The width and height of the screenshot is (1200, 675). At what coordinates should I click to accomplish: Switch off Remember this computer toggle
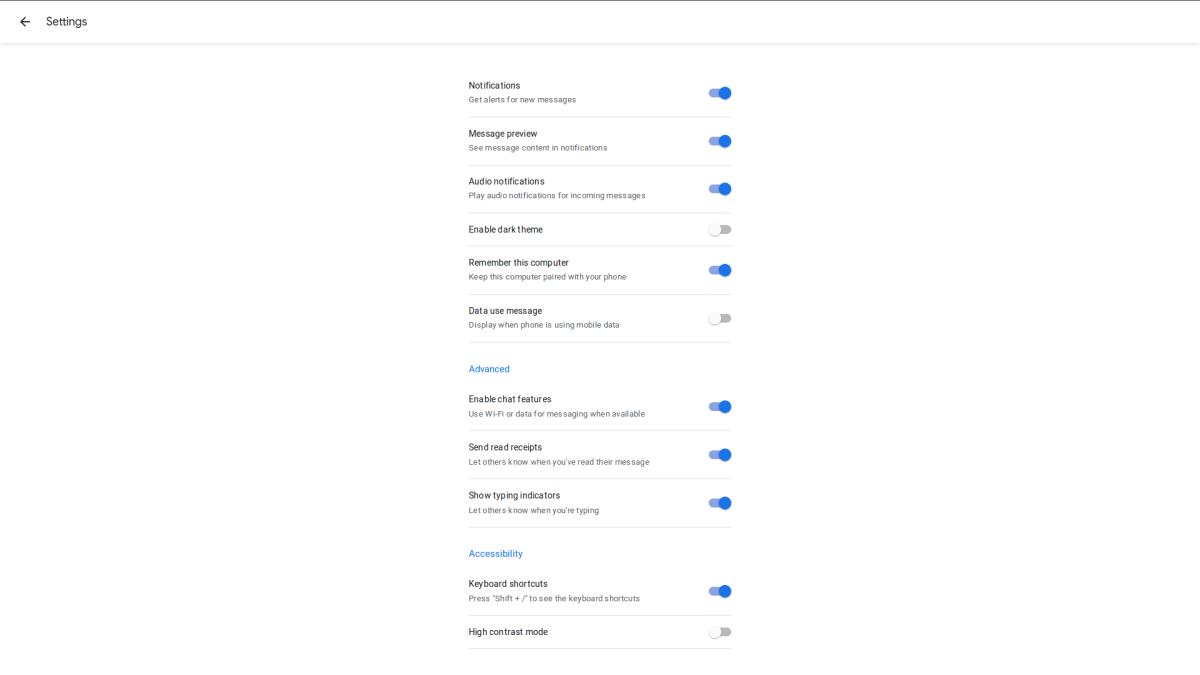[x=720, y=270]
